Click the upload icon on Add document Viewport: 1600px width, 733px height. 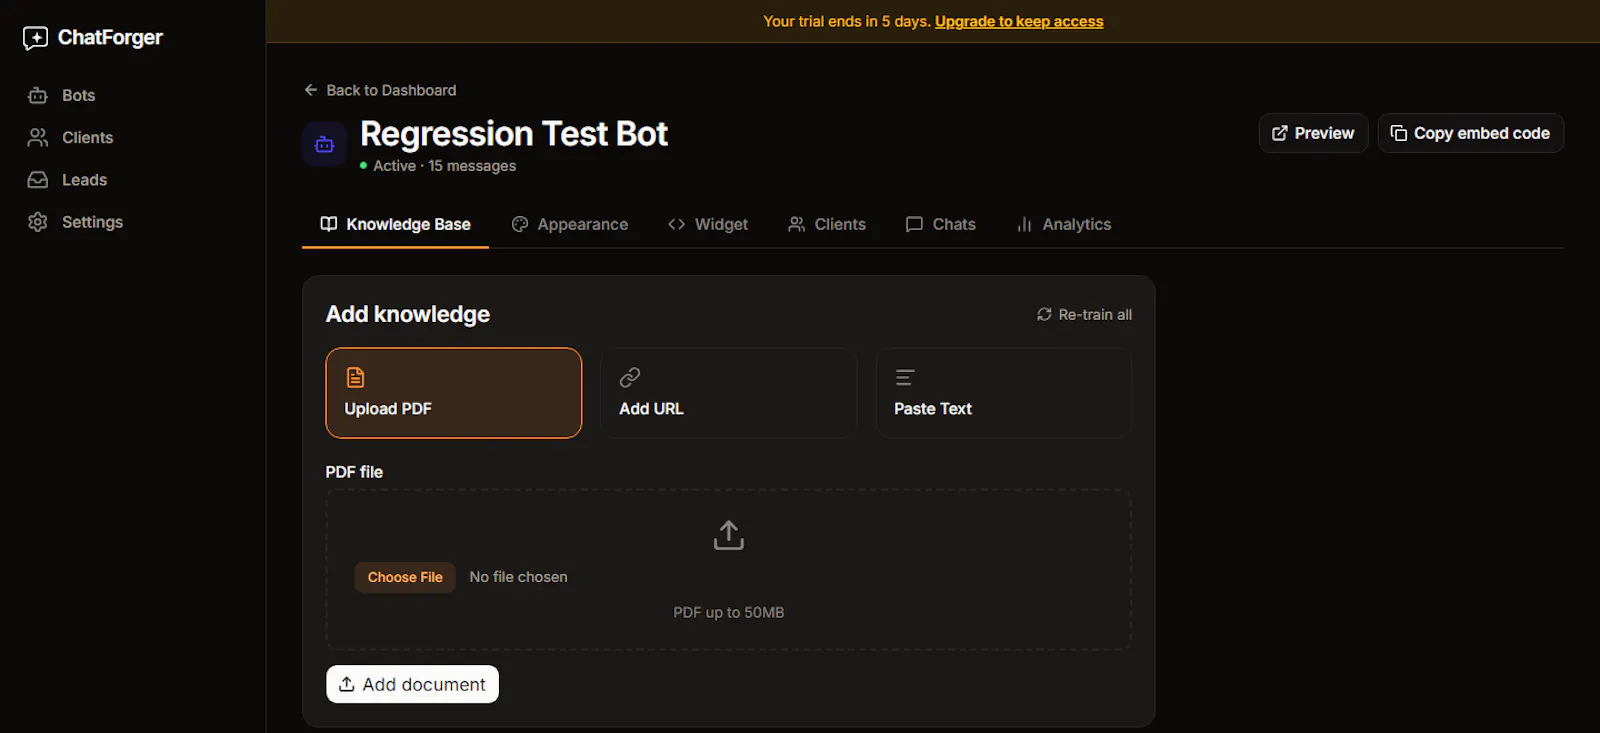347,684
